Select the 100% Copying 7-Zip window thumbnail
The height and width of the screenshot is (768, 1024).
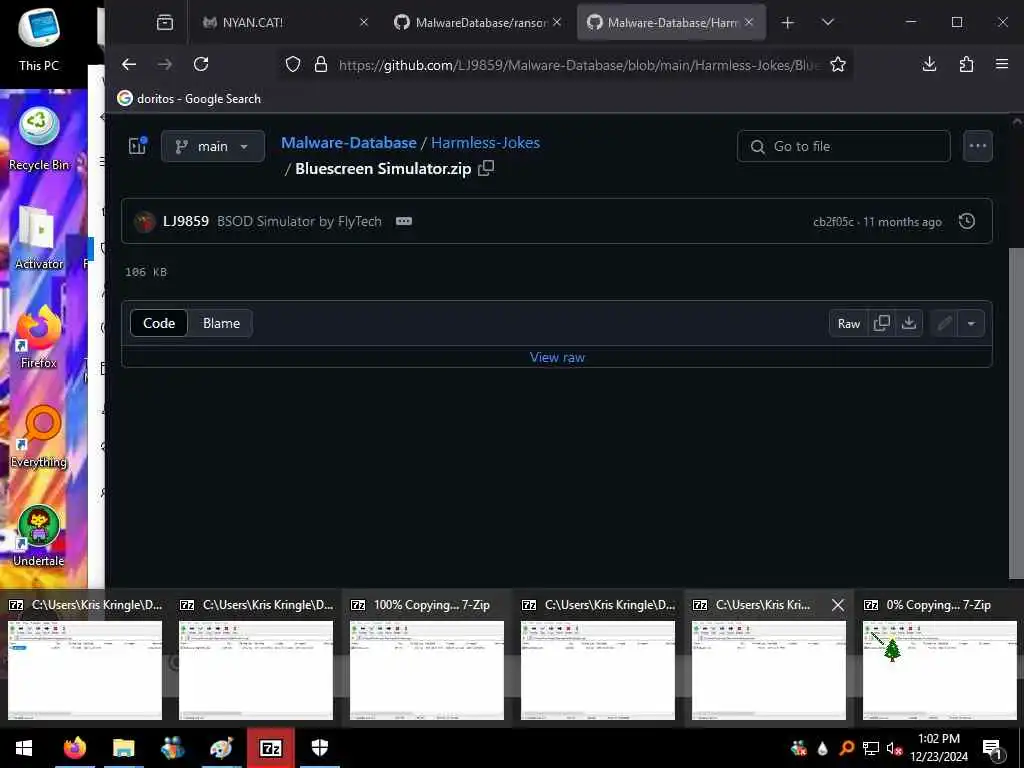click(x=427, y=660)
